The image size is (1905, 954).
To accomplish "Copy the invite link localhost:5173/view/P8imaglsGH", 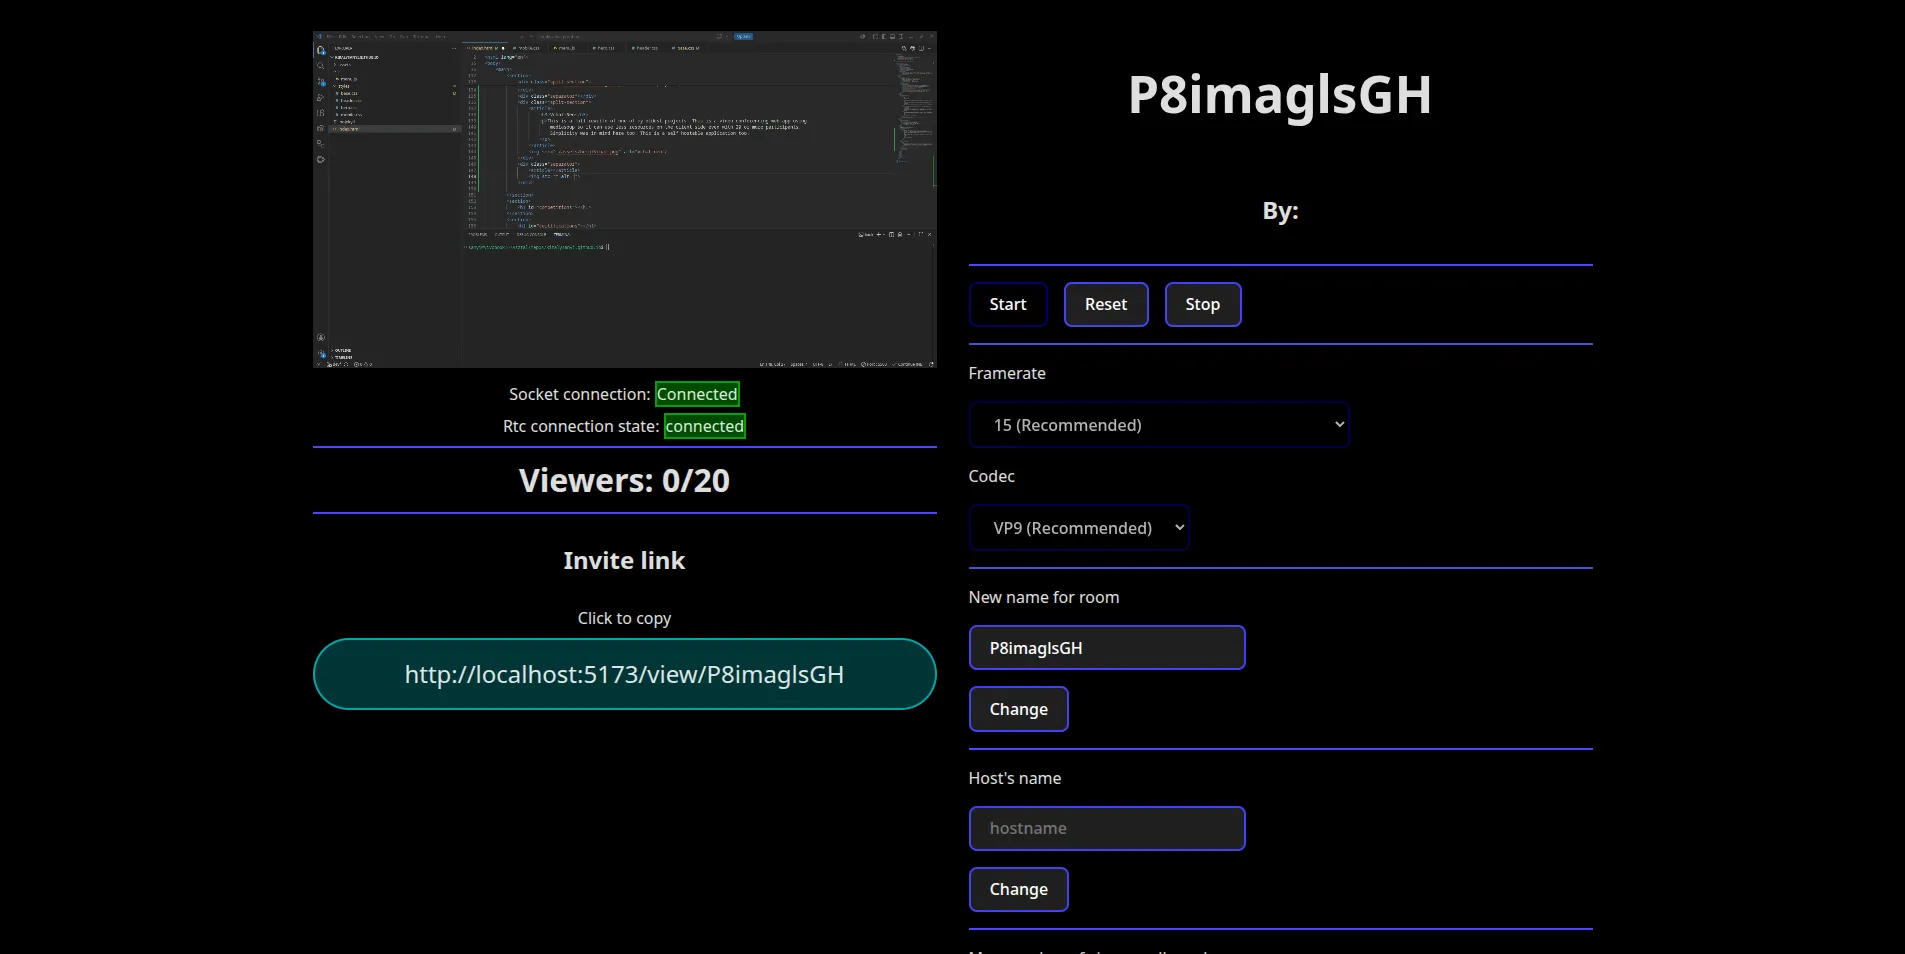I will (624, 674).
